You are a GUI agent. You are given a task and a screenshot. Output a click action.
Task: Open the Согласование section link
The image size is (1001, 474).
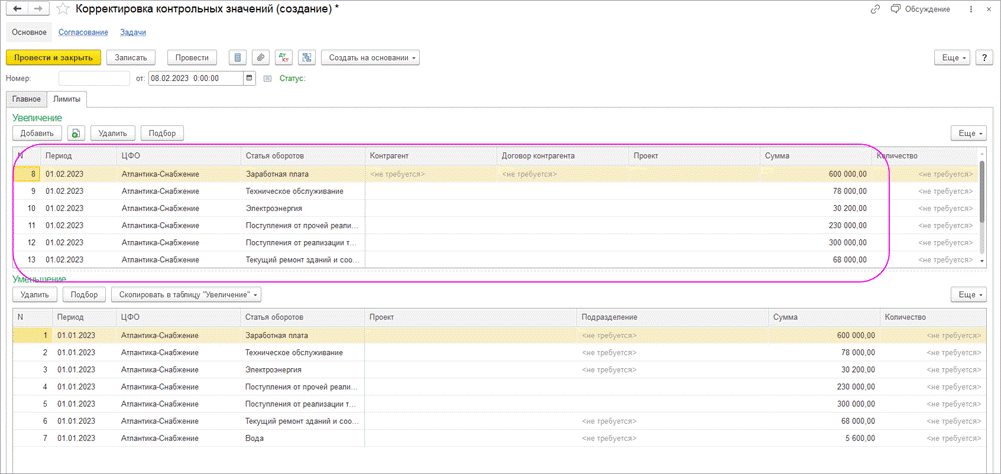tap(83, 32)
